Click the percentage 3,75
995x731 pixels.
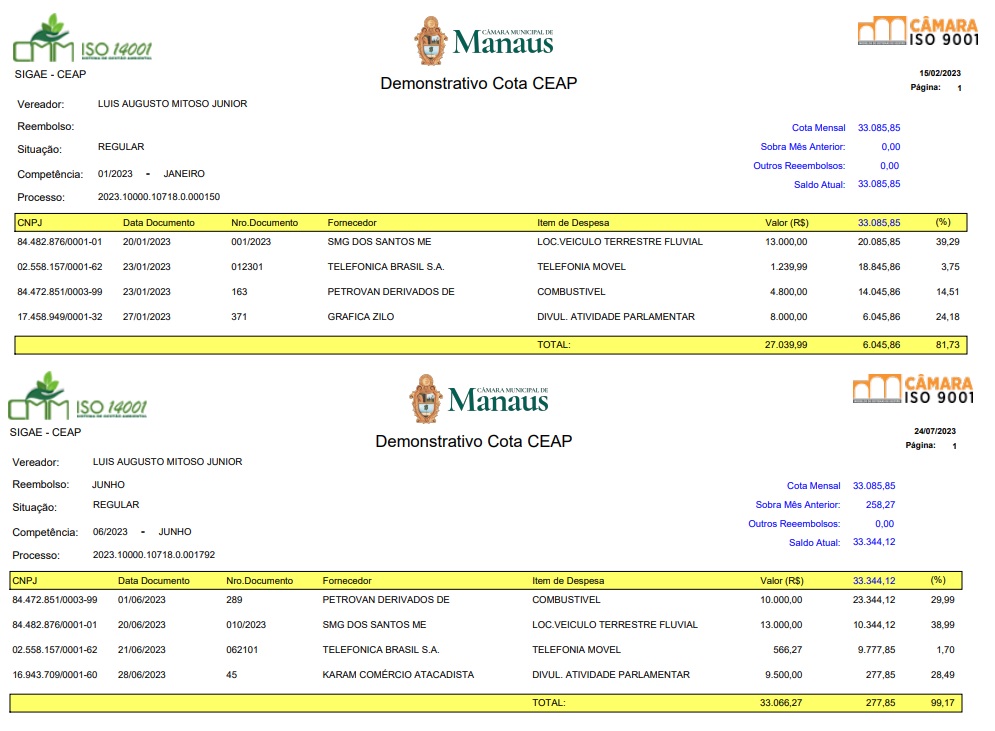pos(950,267)
